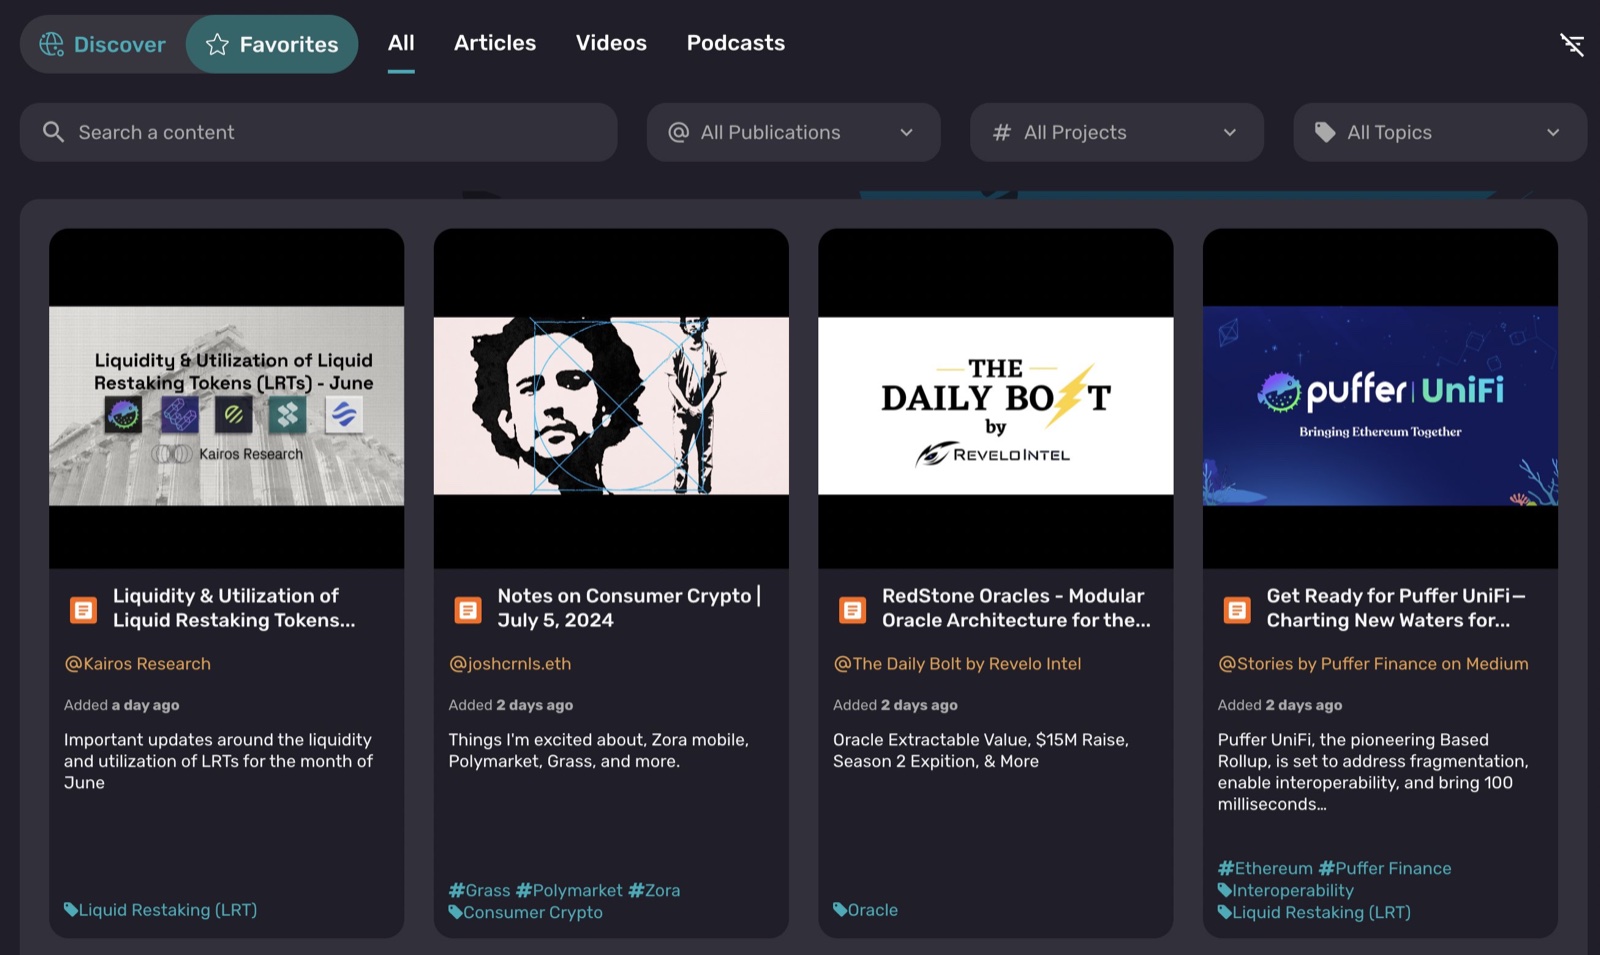Click the description 'Important updates around the liquidity'
Image resolution: width=1600 pixels, height=955 pixels.
(218, 761)
